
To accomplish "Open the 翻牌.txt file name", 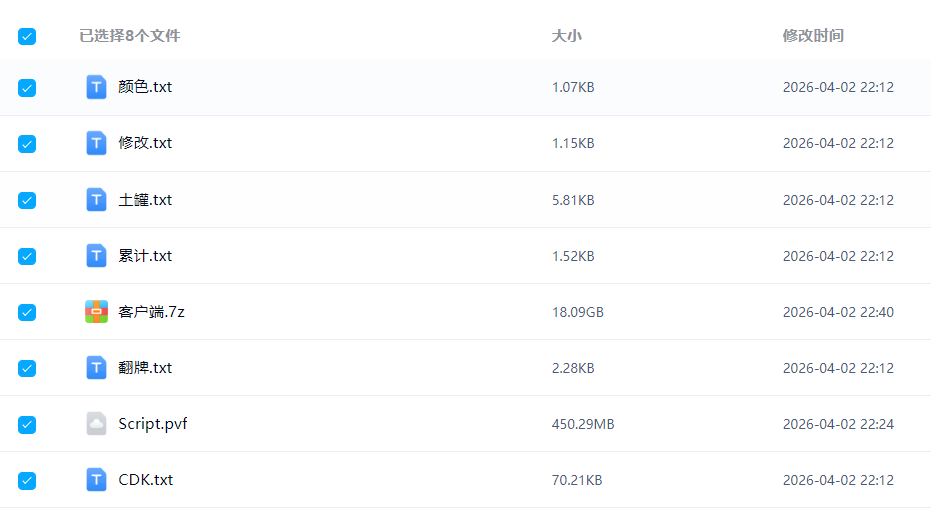I will pos(145,368).
